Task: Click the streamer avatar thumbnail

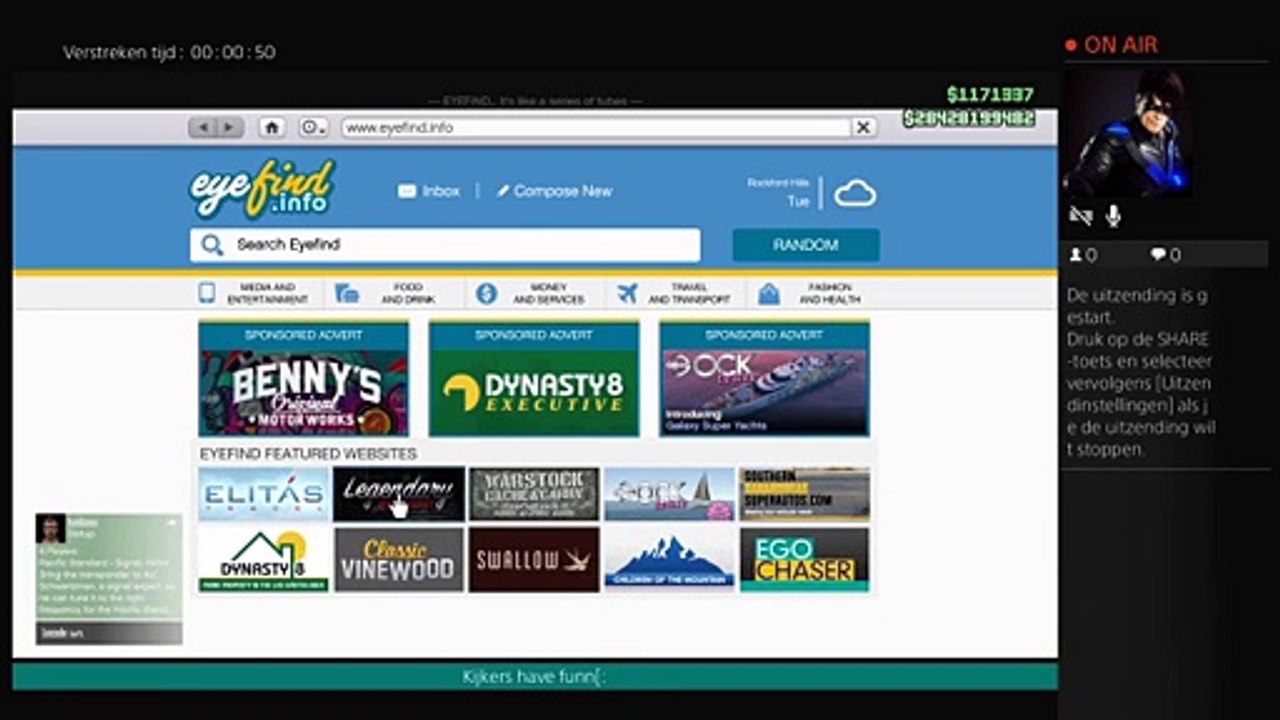Action: pos(1126,132)
